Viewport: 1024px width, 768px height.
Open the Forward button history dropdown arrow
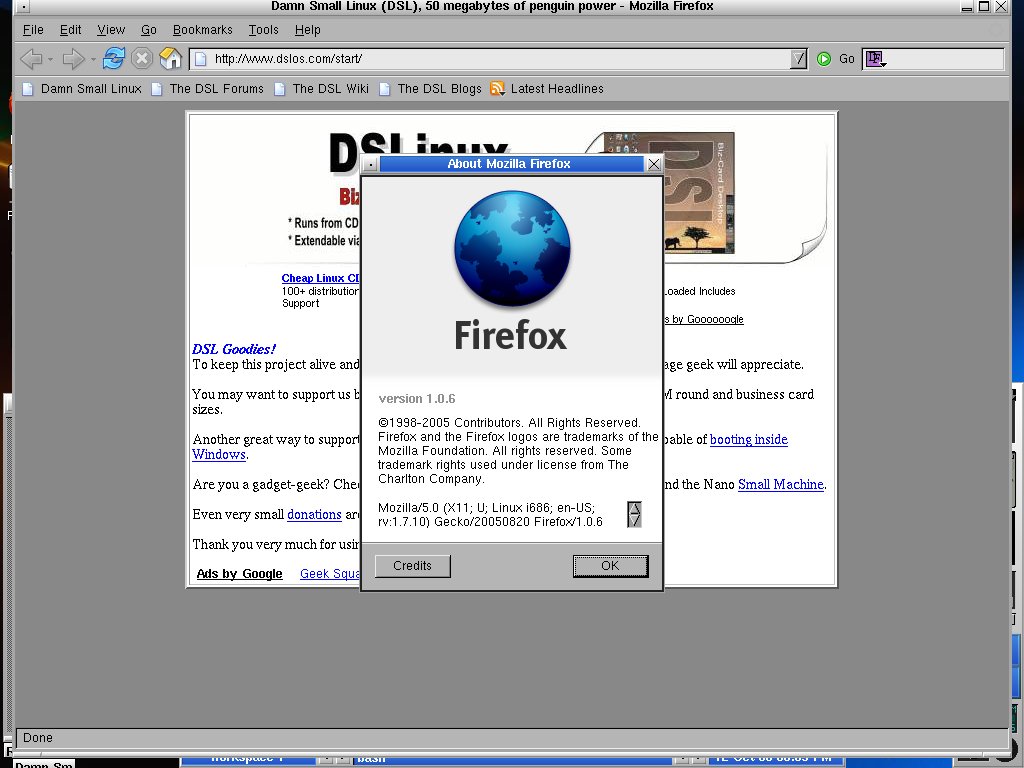pos(93,59)
